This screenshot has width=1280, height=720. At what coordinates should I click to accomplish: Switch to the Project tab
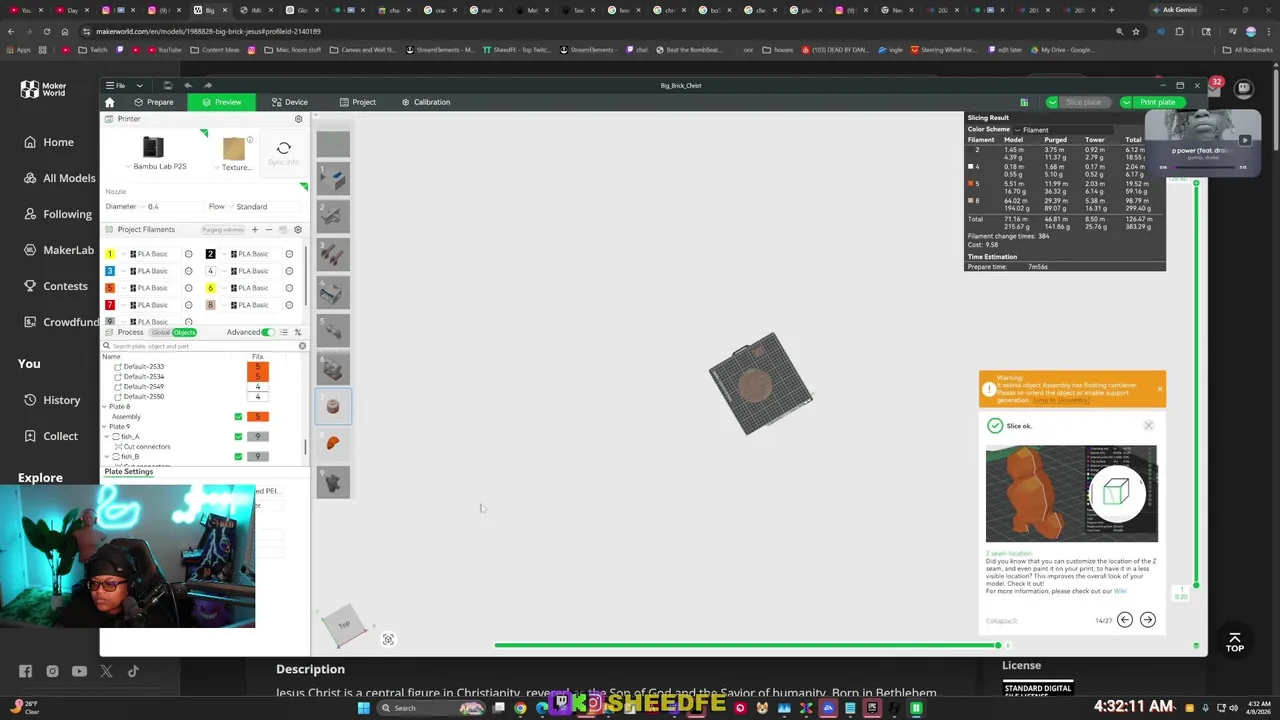357,102
